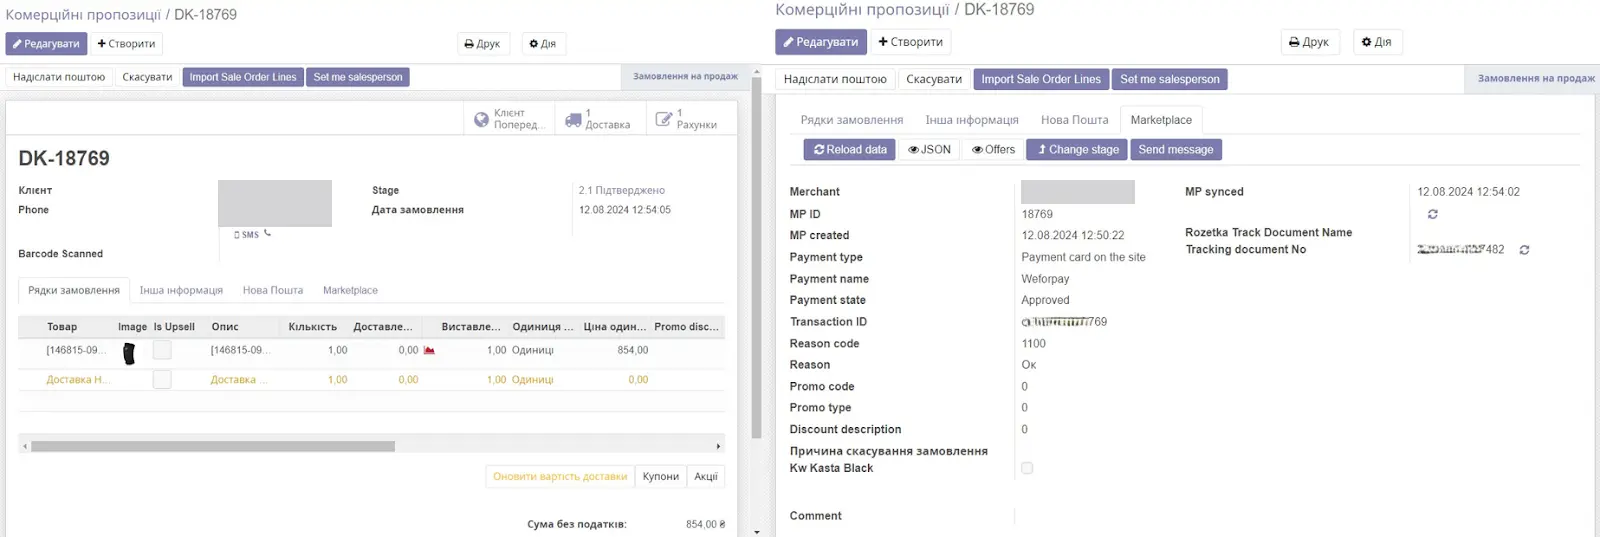
Task: Click the Кількість column header
Action: click(x=313, y=327)
